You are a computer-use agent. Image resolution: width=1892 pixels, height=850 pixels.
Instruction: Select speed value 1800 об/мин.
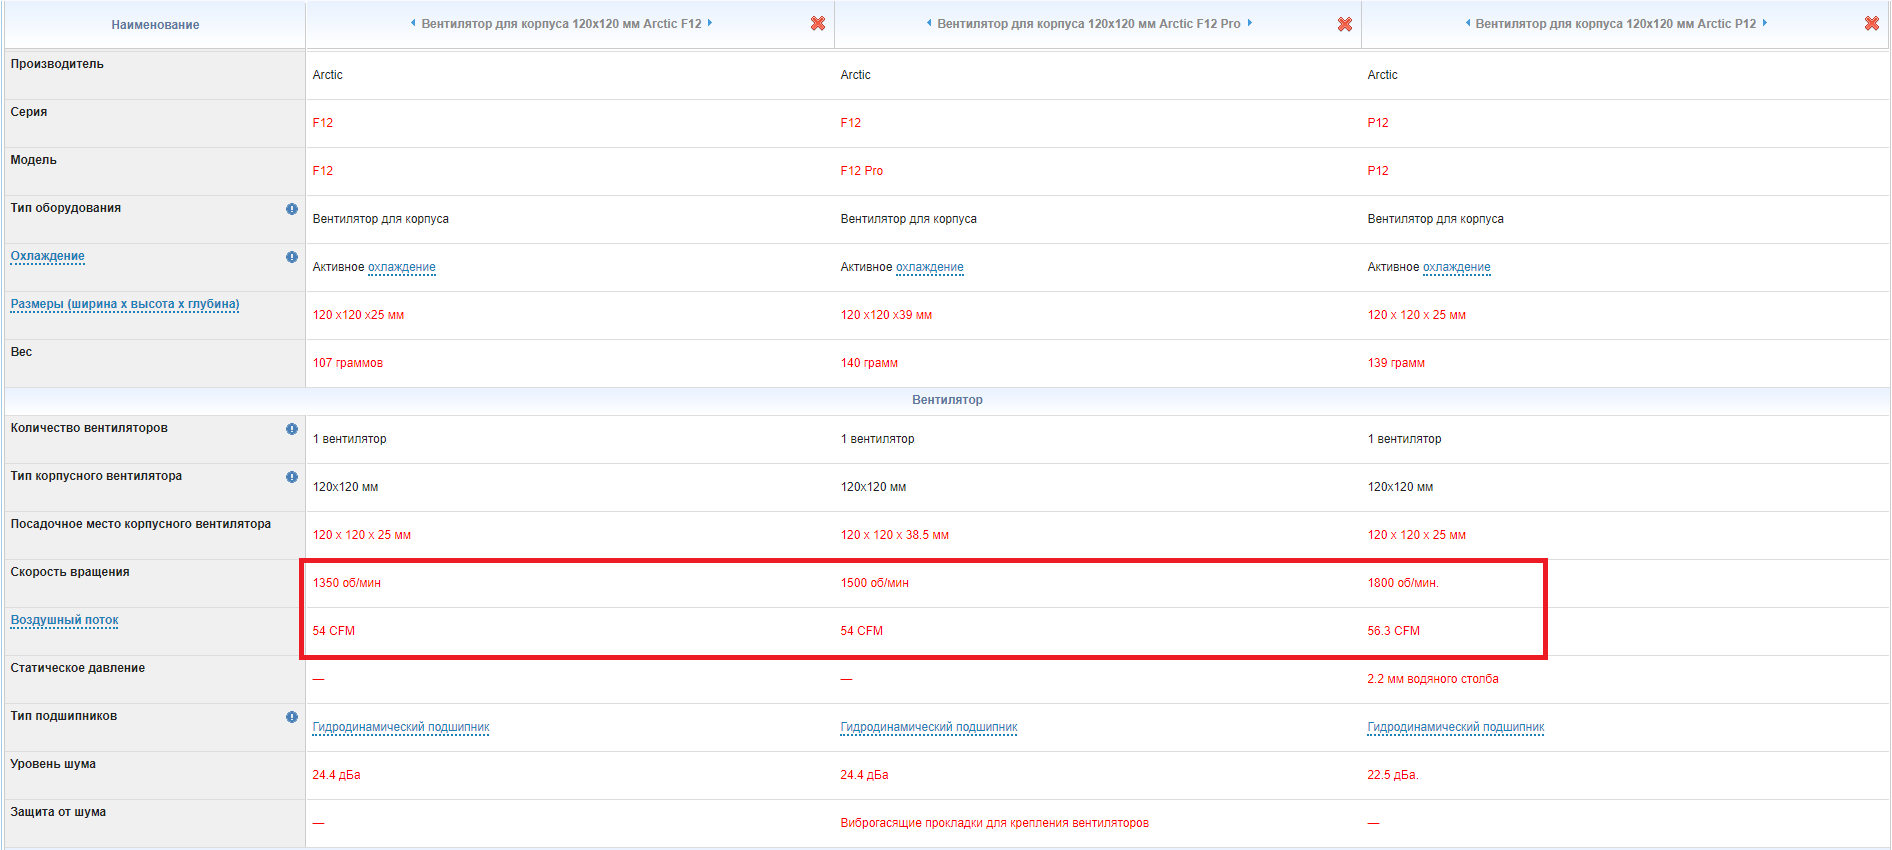coord(1403,583)
